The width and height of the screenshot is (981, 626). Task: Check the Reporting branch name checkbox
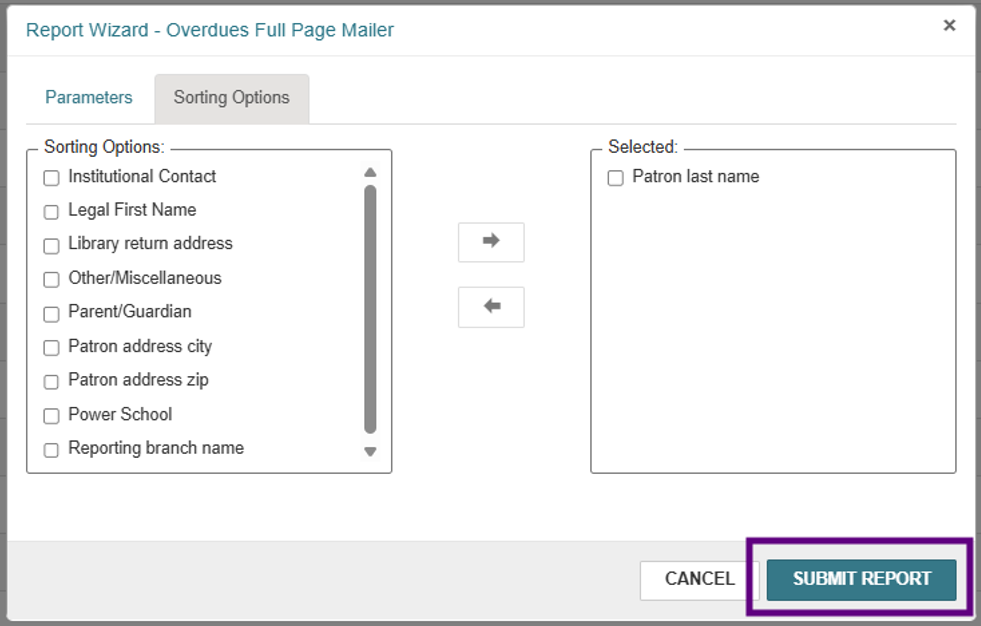point(51,450)
